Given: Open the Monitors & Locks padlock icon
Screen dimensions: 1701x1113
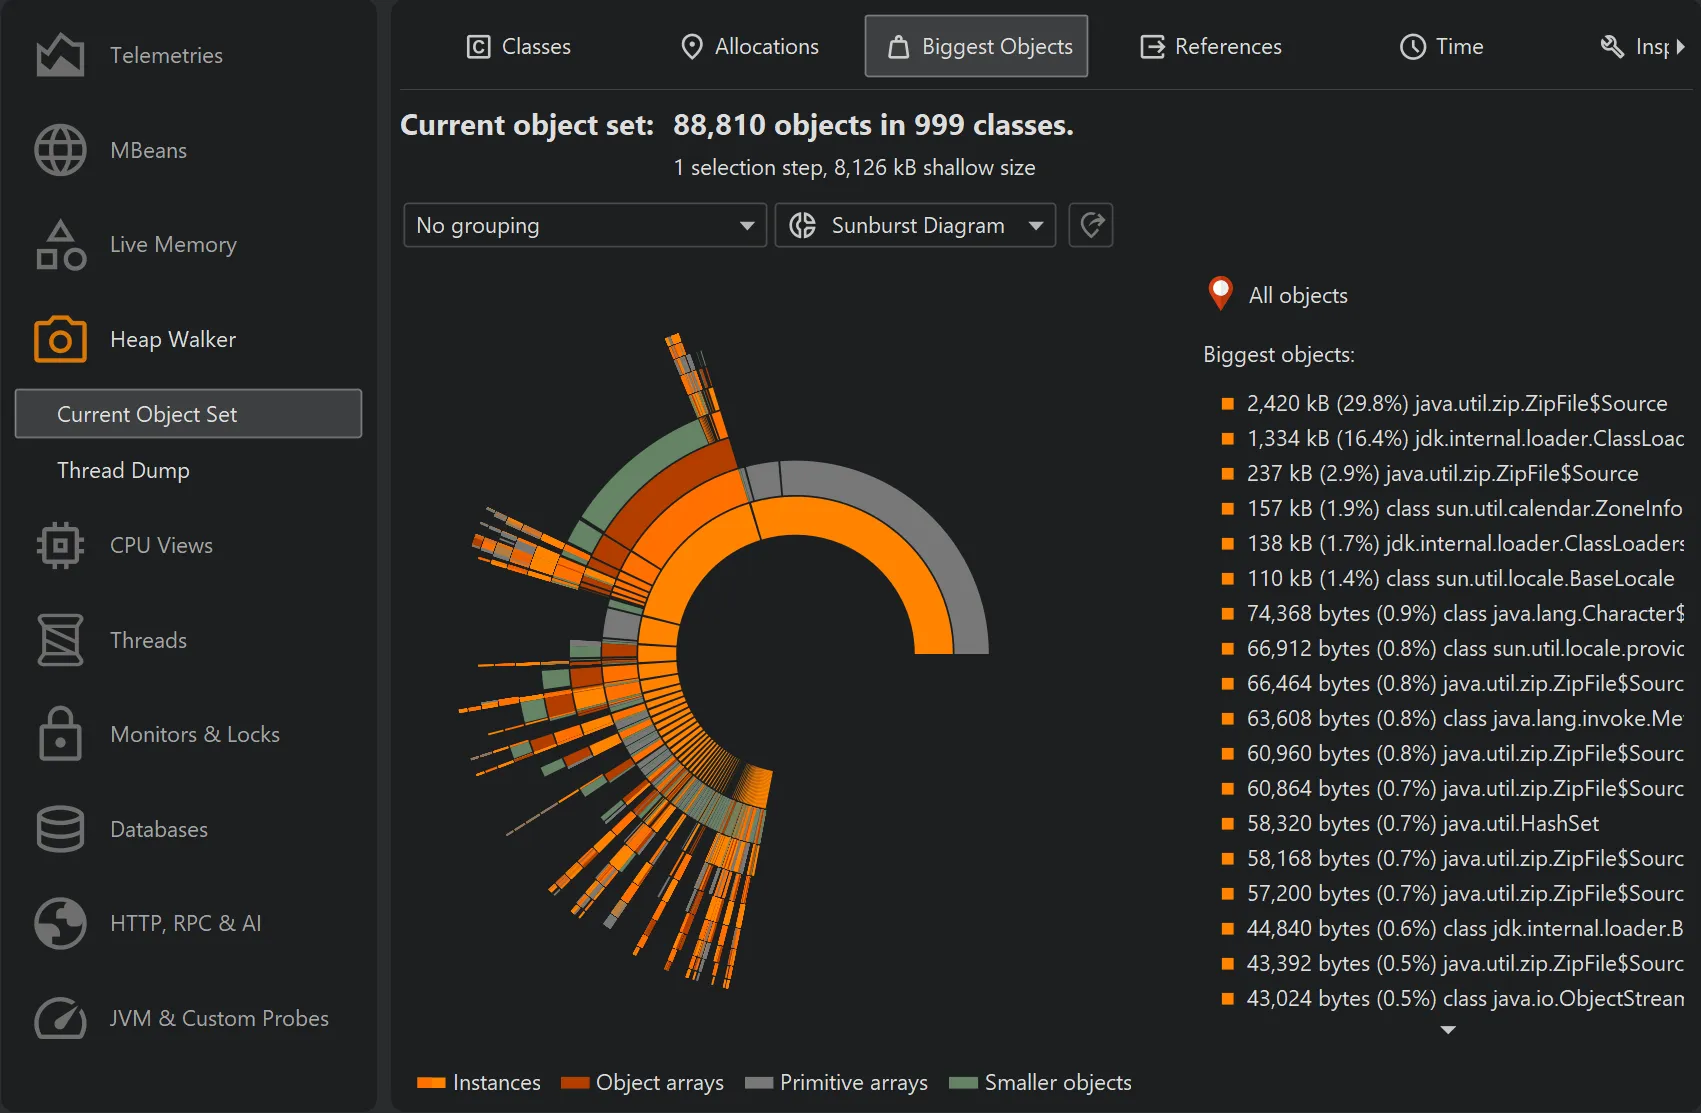Looking at the screenshot, I should tap(60, 734).
